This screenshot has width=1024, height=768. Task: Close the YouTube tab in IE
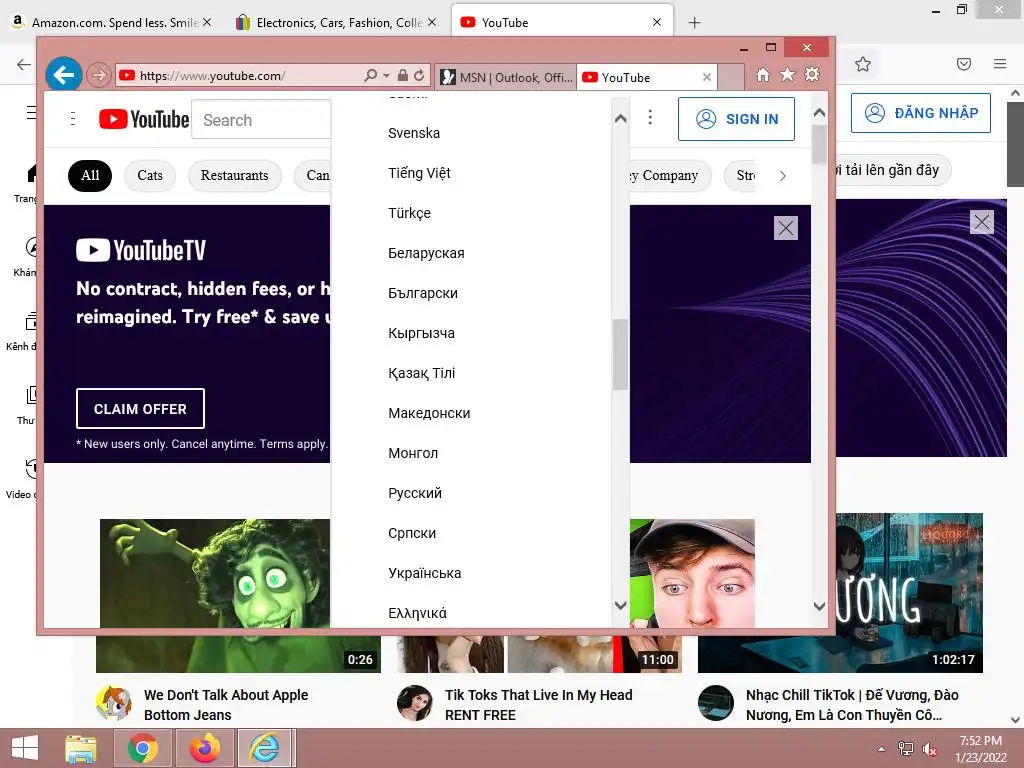pos(707,77)
